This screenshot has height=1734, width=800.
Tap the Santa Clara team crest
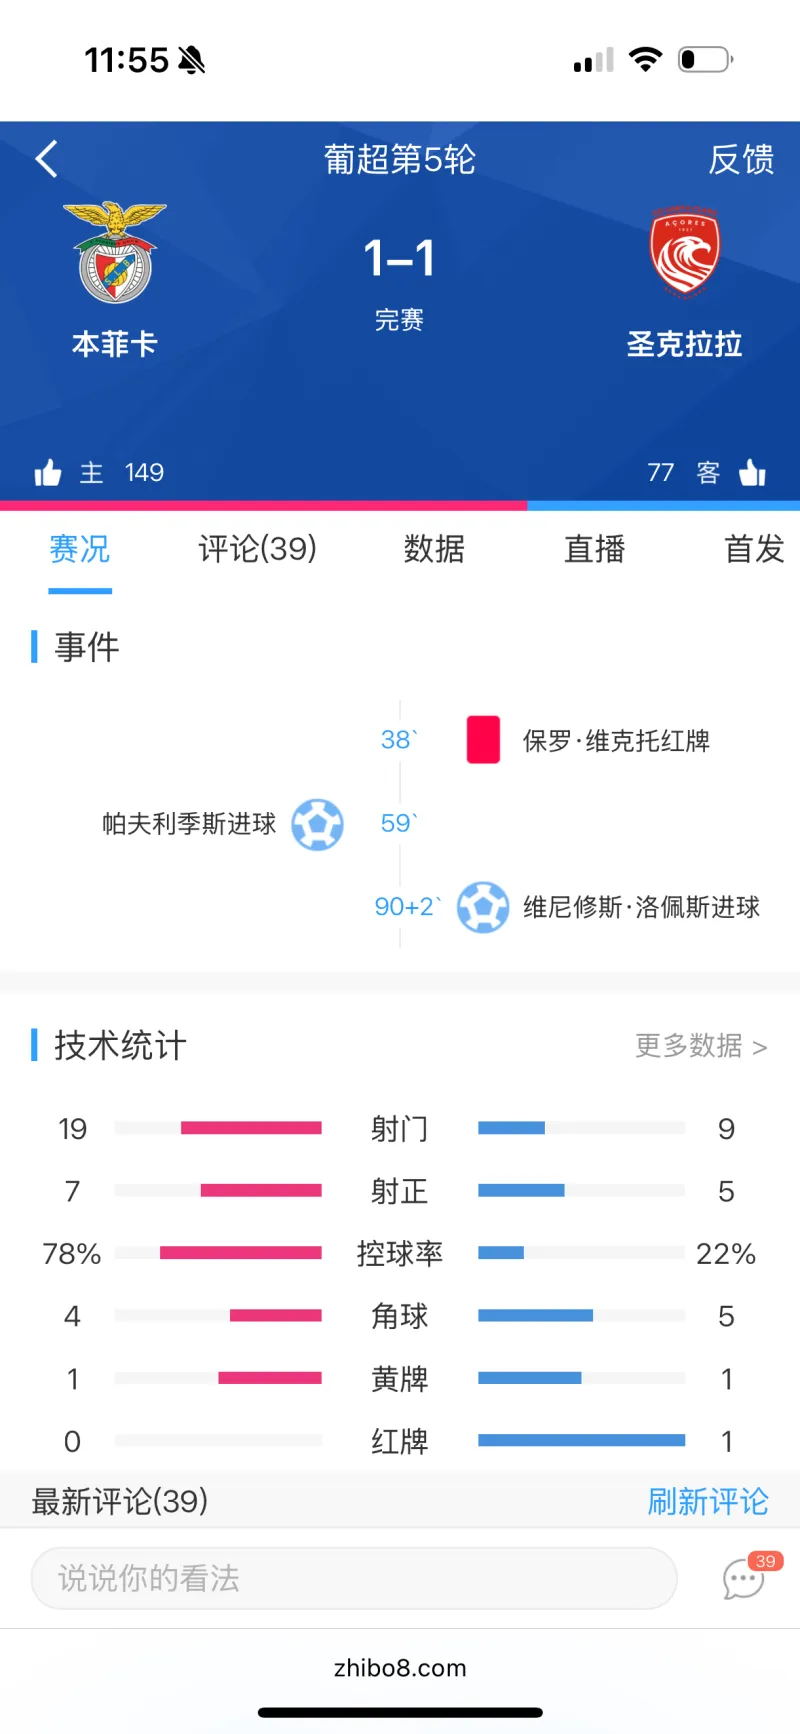684,252
